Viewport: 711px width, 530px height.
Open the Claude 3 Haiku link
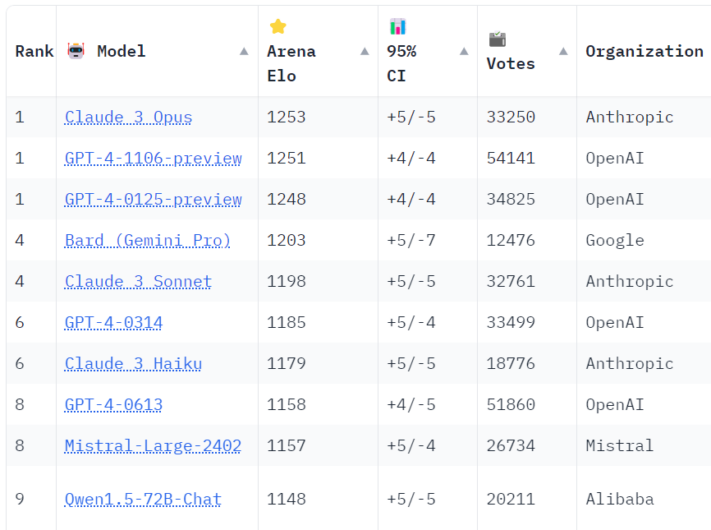pos(133,363)
